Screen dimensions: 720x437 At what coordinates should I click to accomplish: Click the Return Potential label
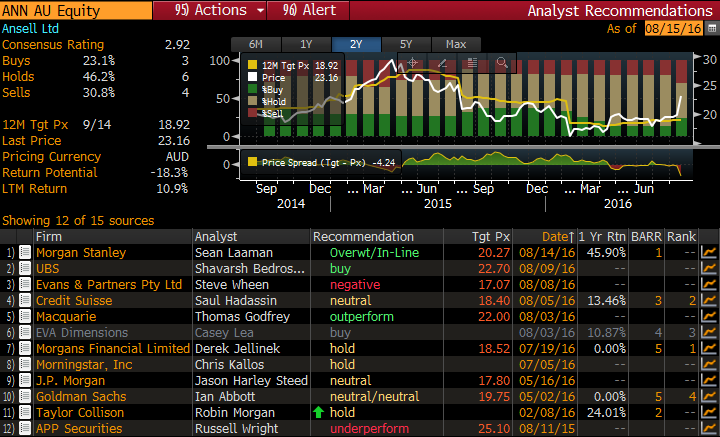tap(50, 173)
